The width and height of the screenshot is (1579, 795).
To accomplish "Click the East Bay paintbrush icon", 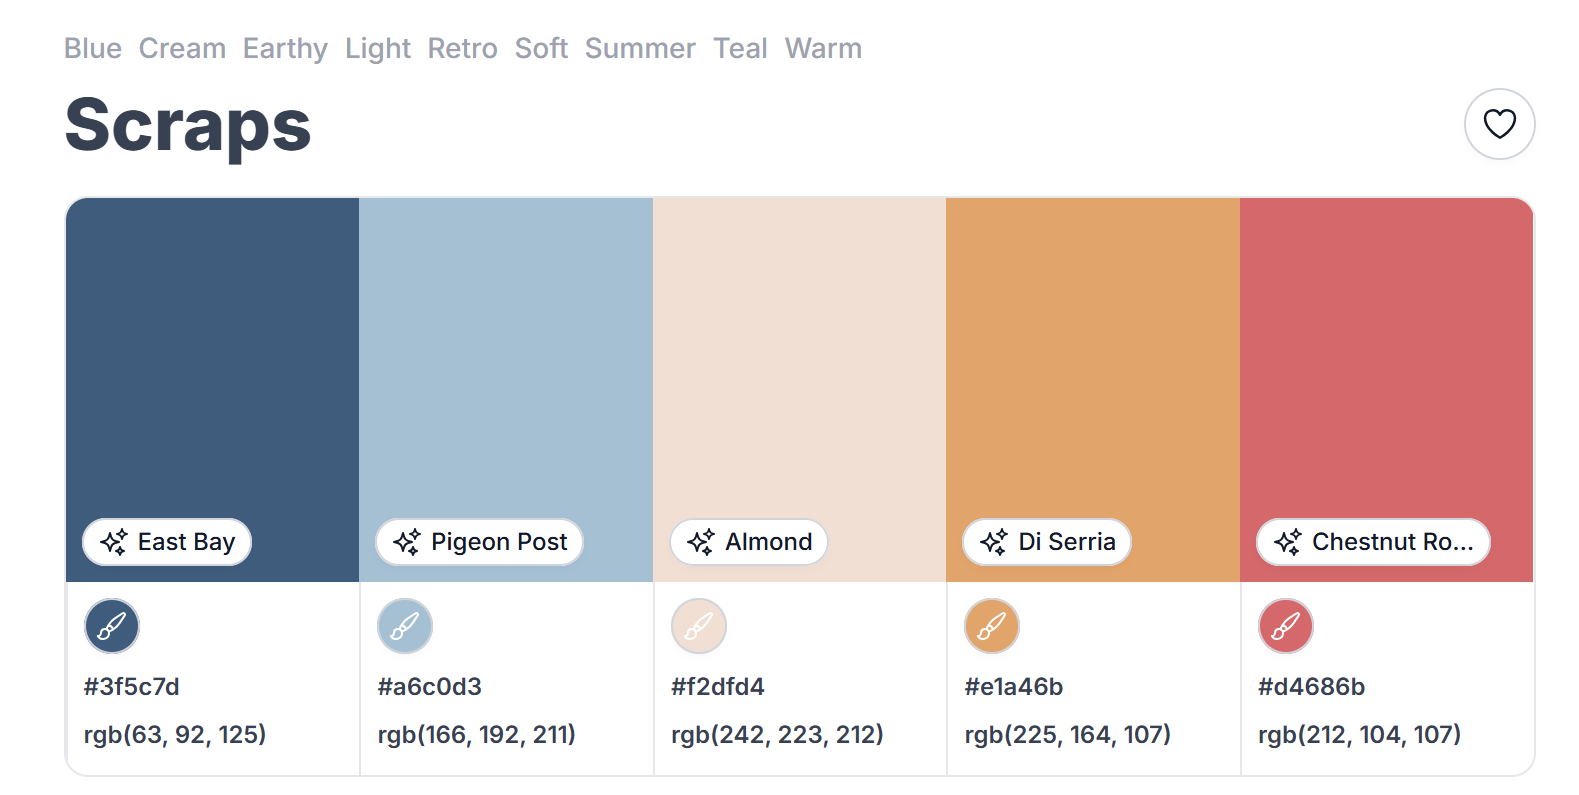I will tap(112, 626).
